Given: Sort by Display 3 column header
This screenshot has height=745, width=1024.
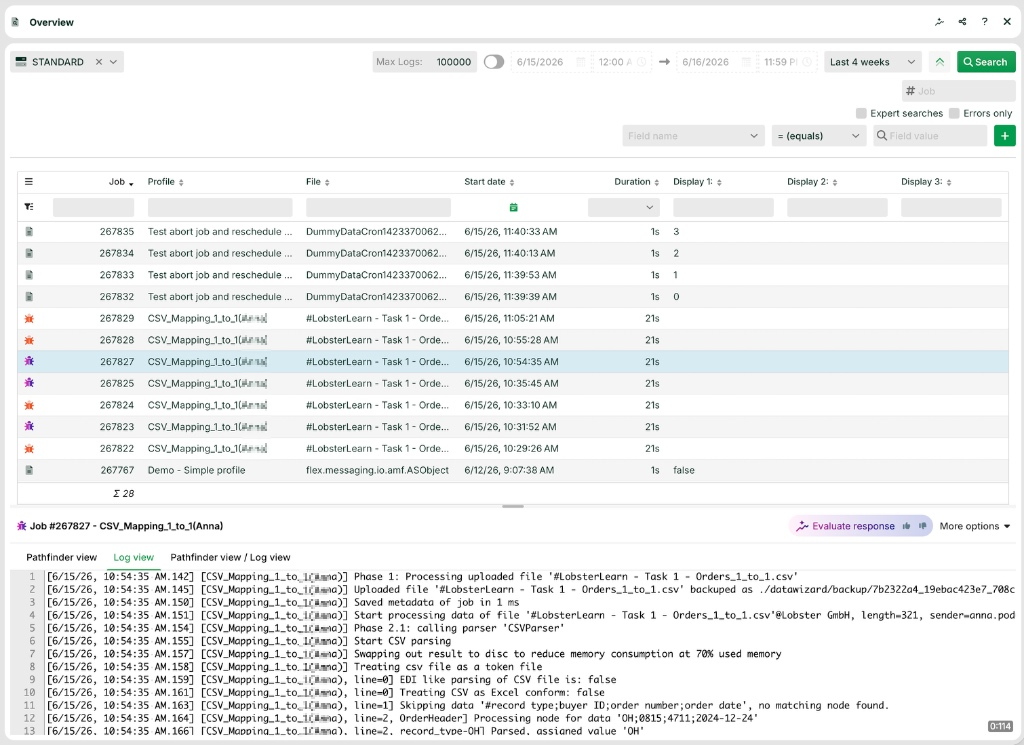Looking at the screenshot, I should pos(926,182).
